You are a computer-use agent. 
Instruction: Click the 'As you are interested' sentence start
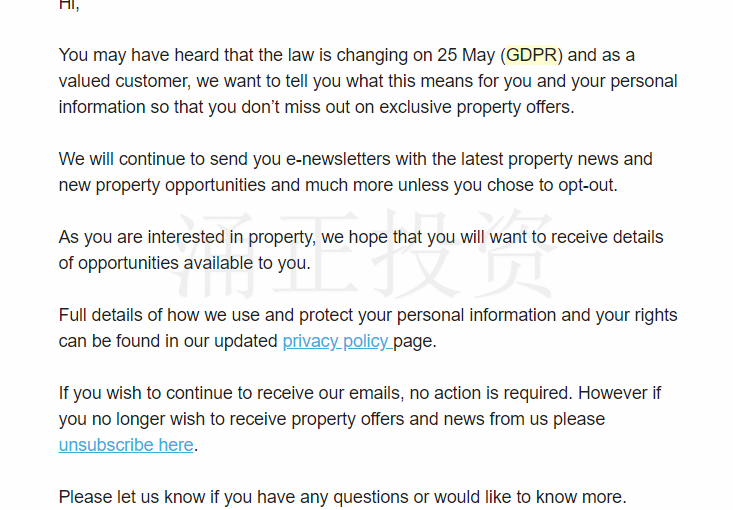point(142,237)
